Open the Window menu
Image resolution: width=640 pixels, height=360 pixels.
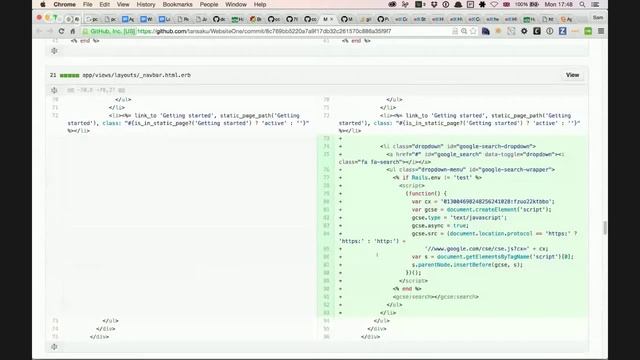pos(236,4)
